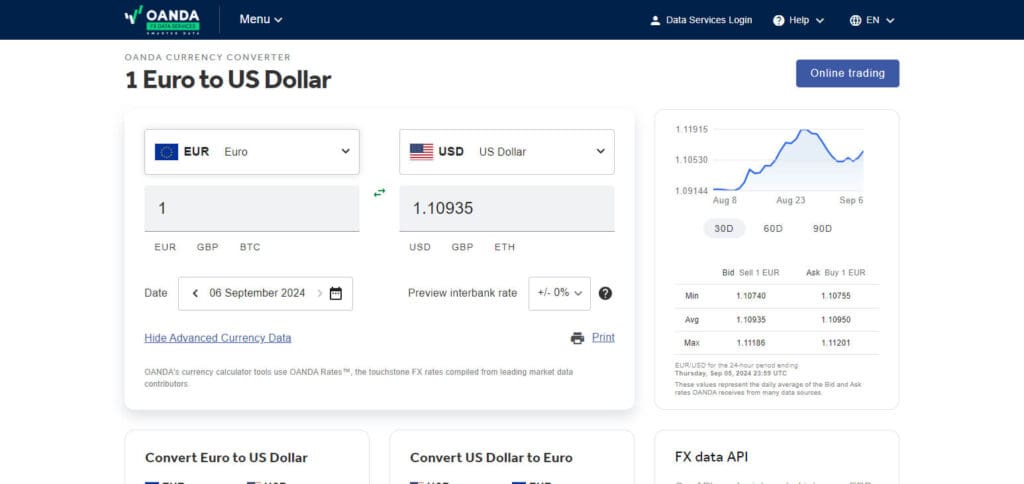The image size is (1024, 484).
Task: Select the 30D chart range
Action: tap(724, 229)
